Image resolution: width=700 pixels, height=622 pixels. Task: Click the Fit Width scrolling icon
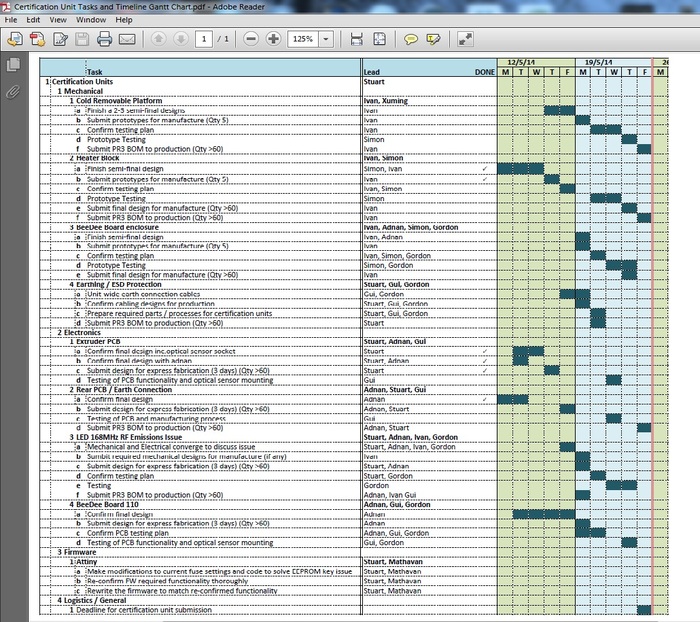pyautogui.click(x=357, y=39)
